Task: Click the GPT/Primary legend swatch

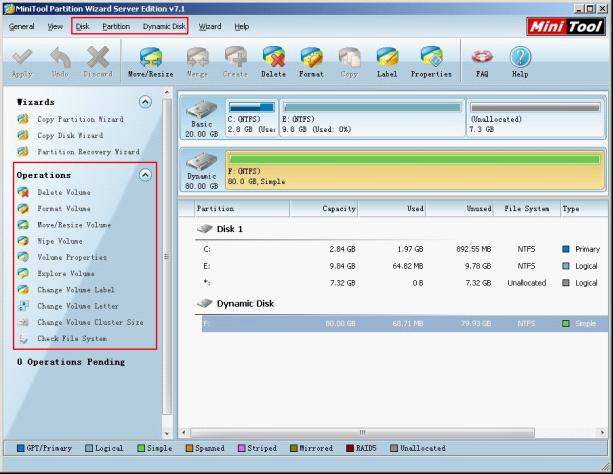Action: point(21,448)
